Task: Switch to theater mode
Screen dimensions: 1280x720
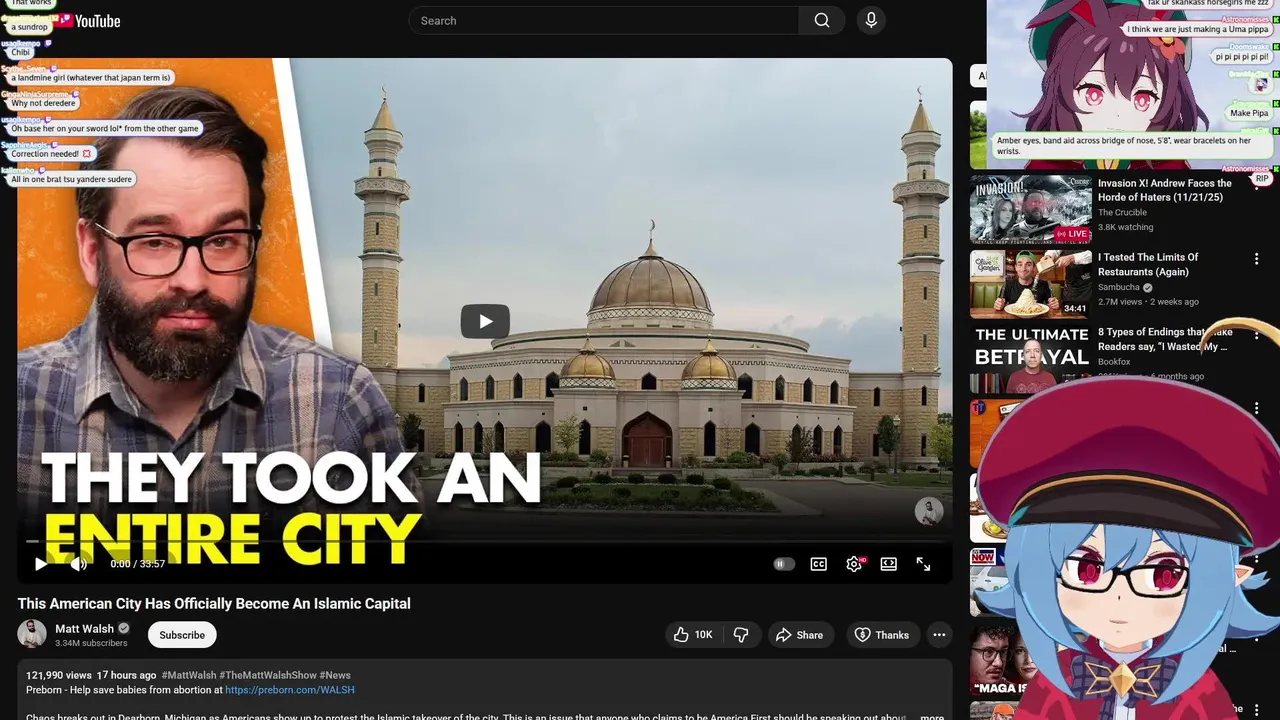Action: [x=888, y=564]
